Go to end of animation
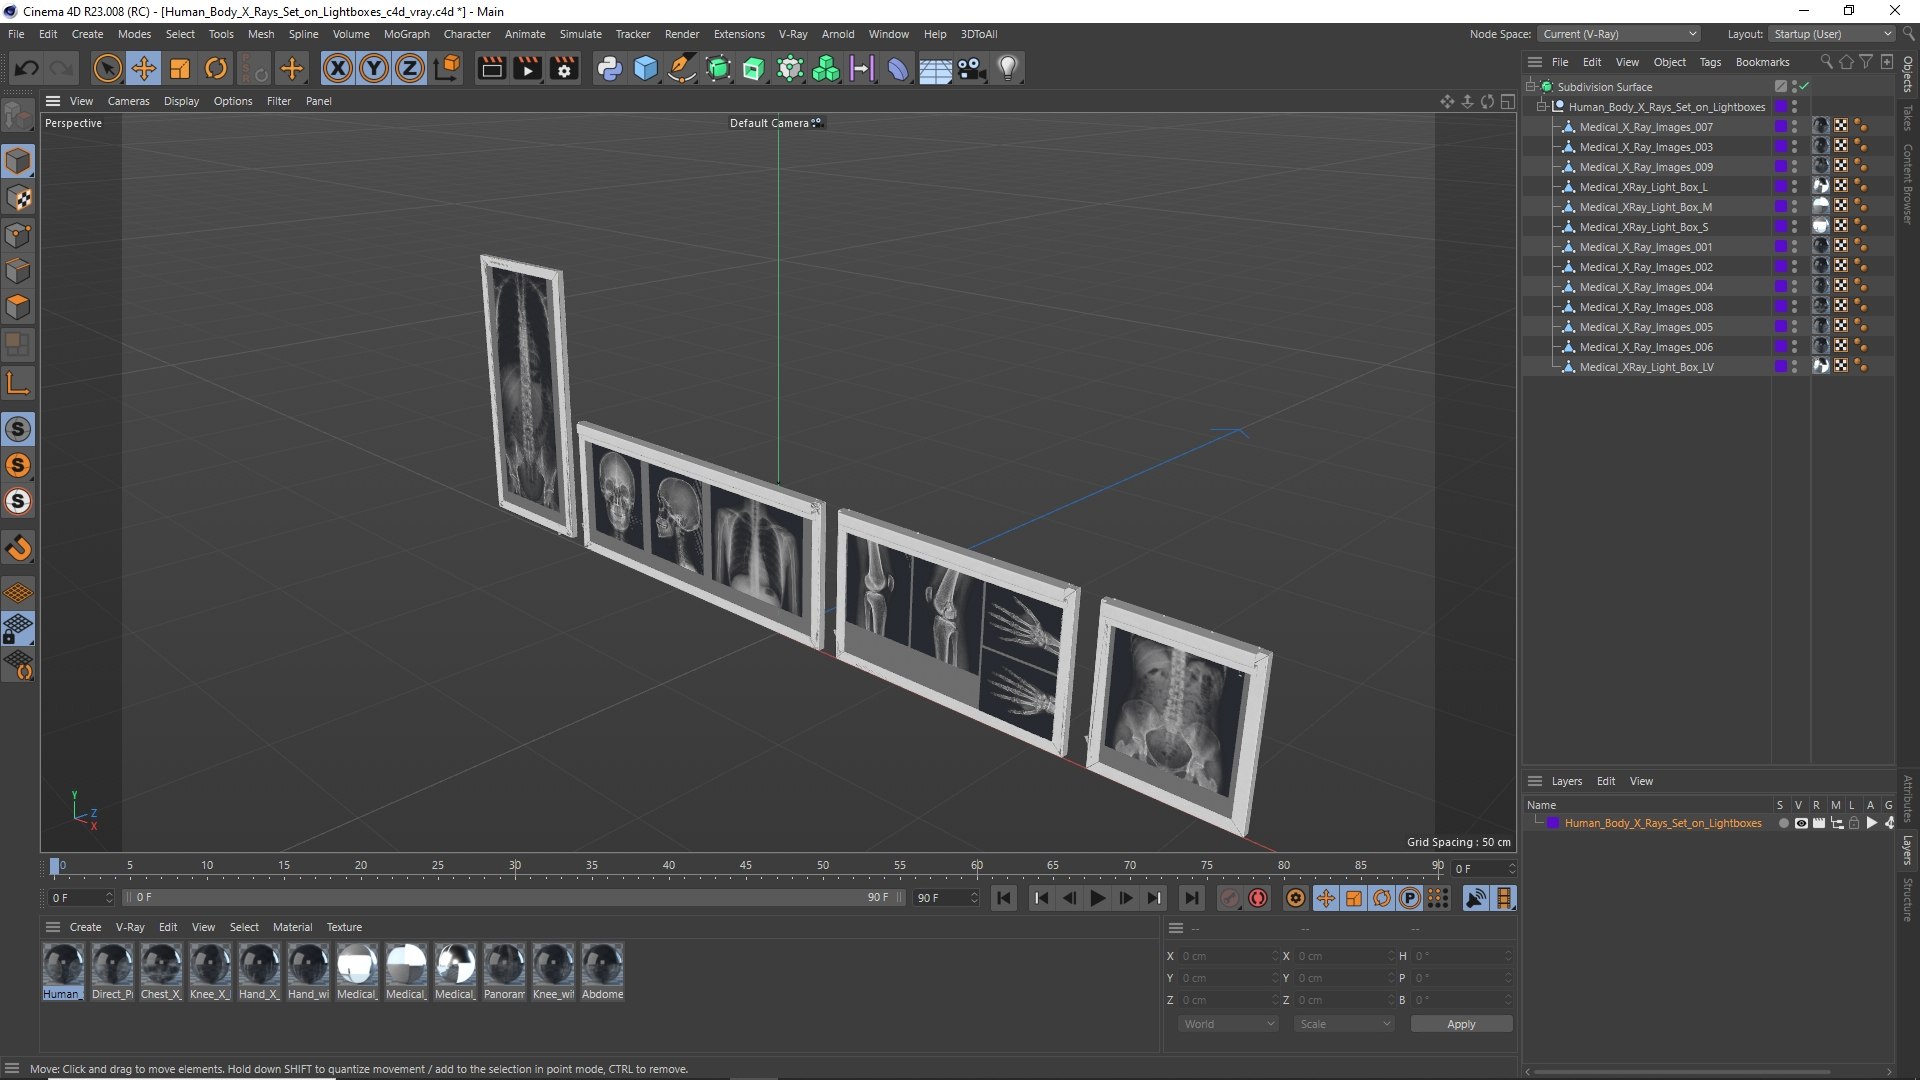This screenshot has height=1080, width=1920. pyautogui.click(x=1190, y=898)
